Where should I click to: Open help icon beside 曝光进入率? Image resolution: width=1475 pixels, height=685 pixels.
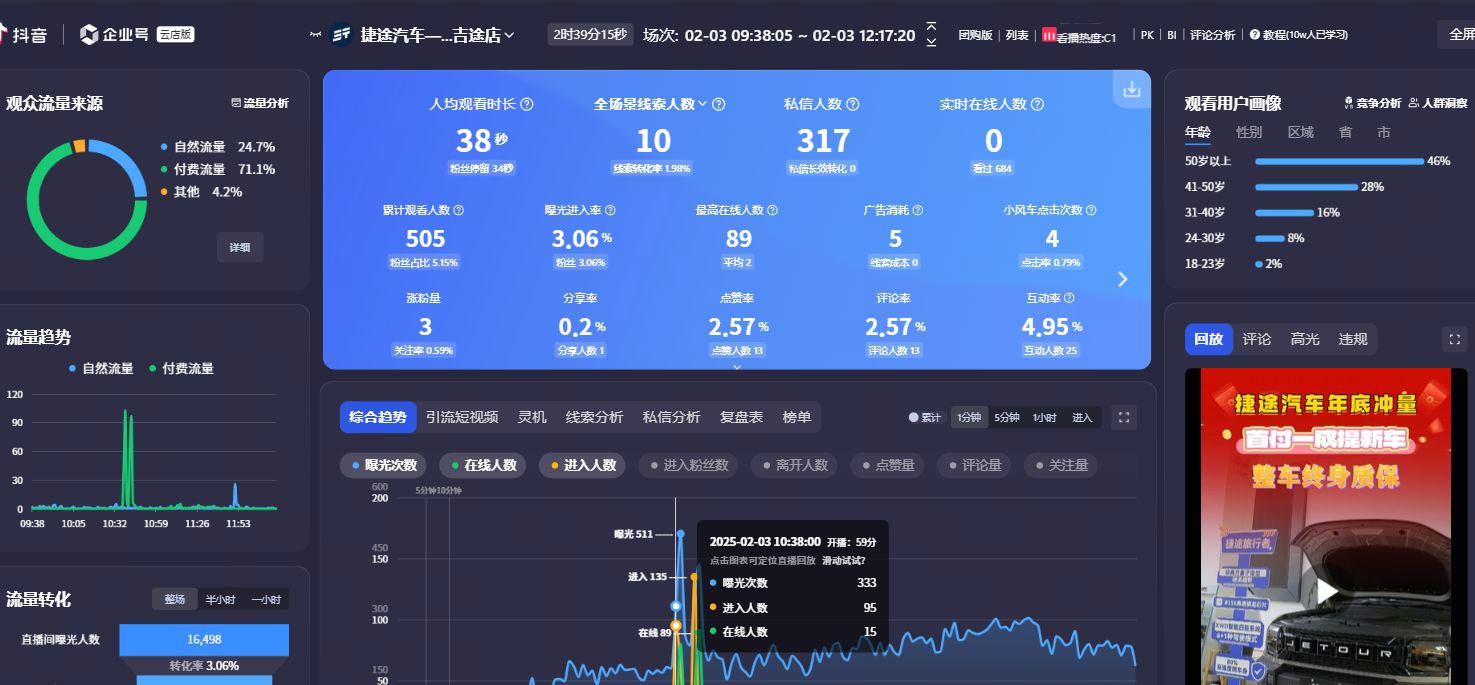click(x=610, y=211)
